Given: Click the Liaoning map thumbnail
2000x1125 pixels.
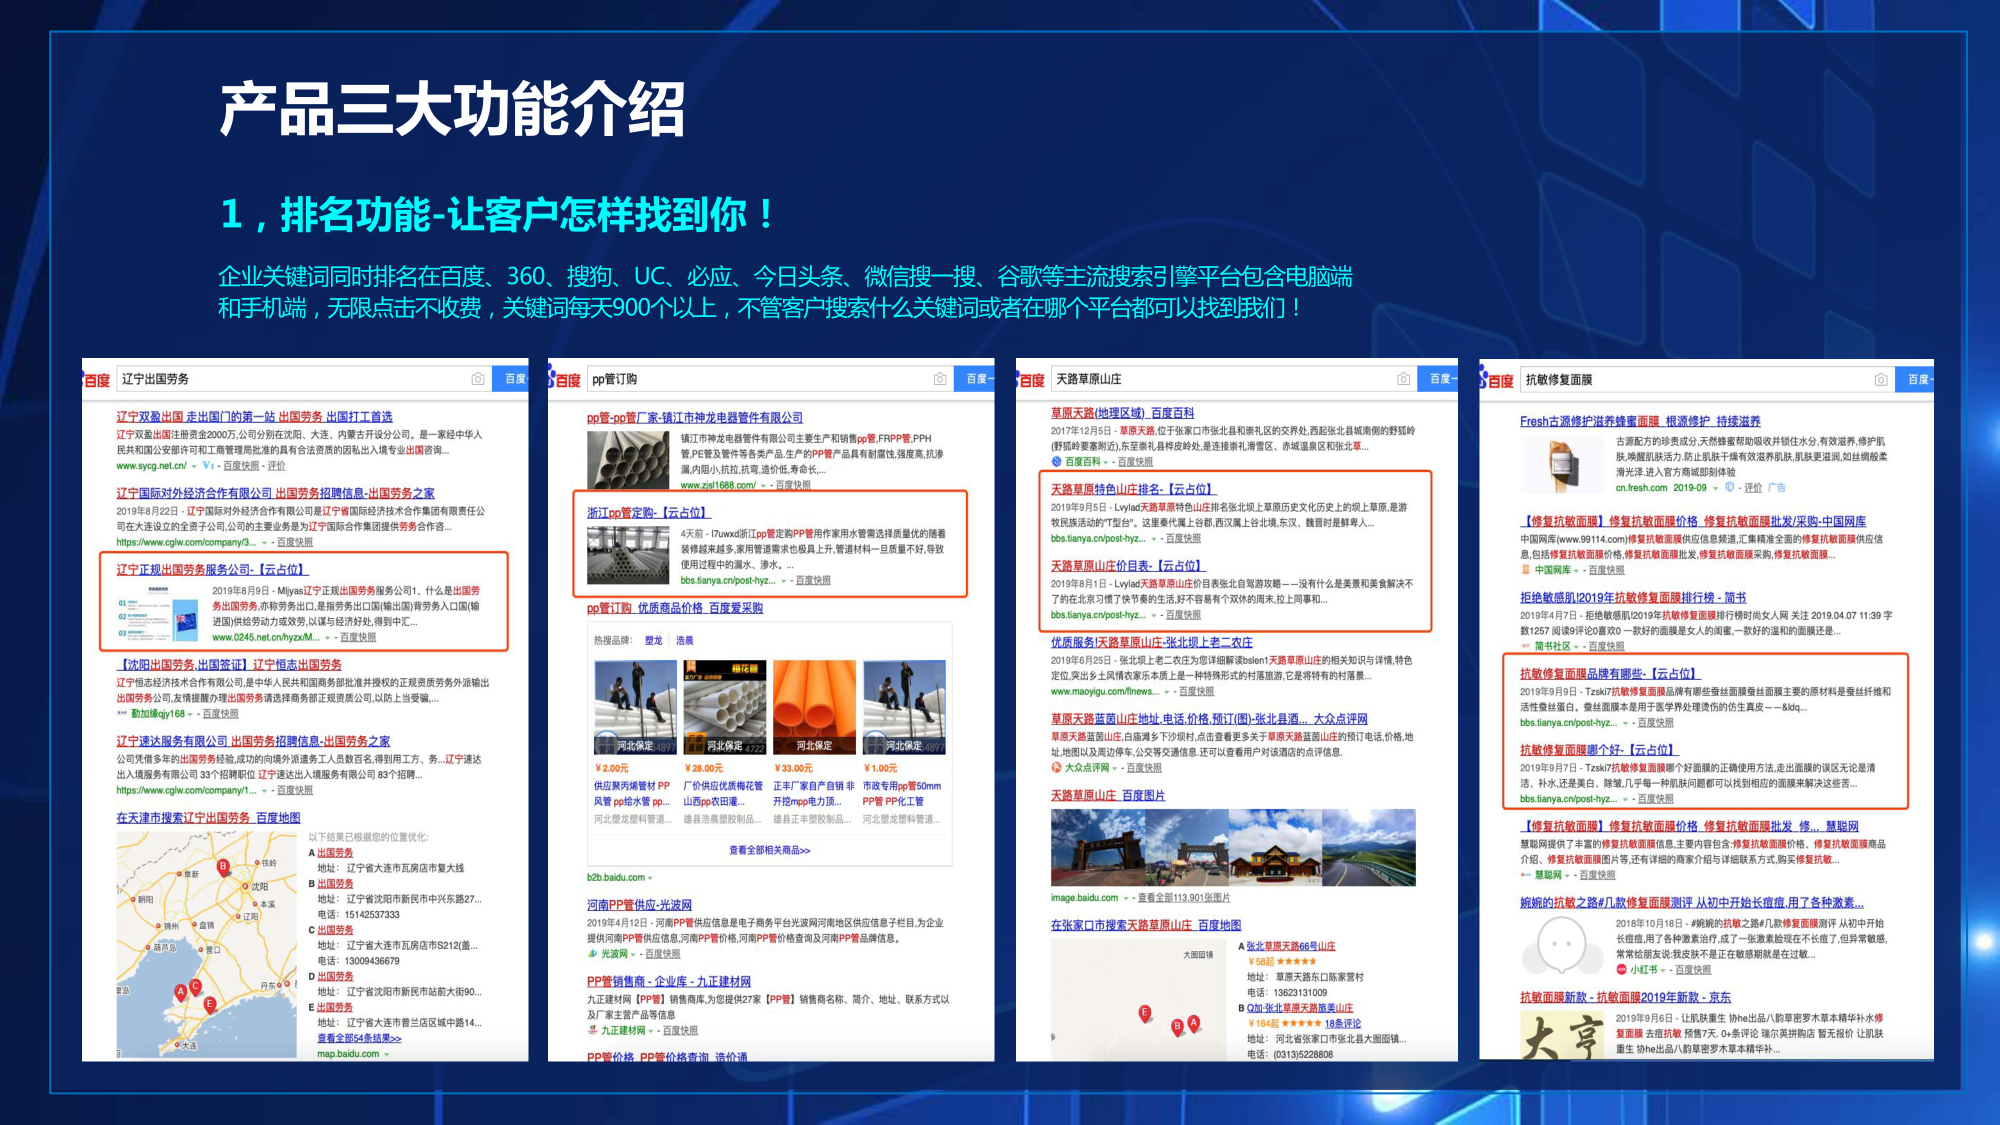Looking at the screenshot, I should click(206, 942).
